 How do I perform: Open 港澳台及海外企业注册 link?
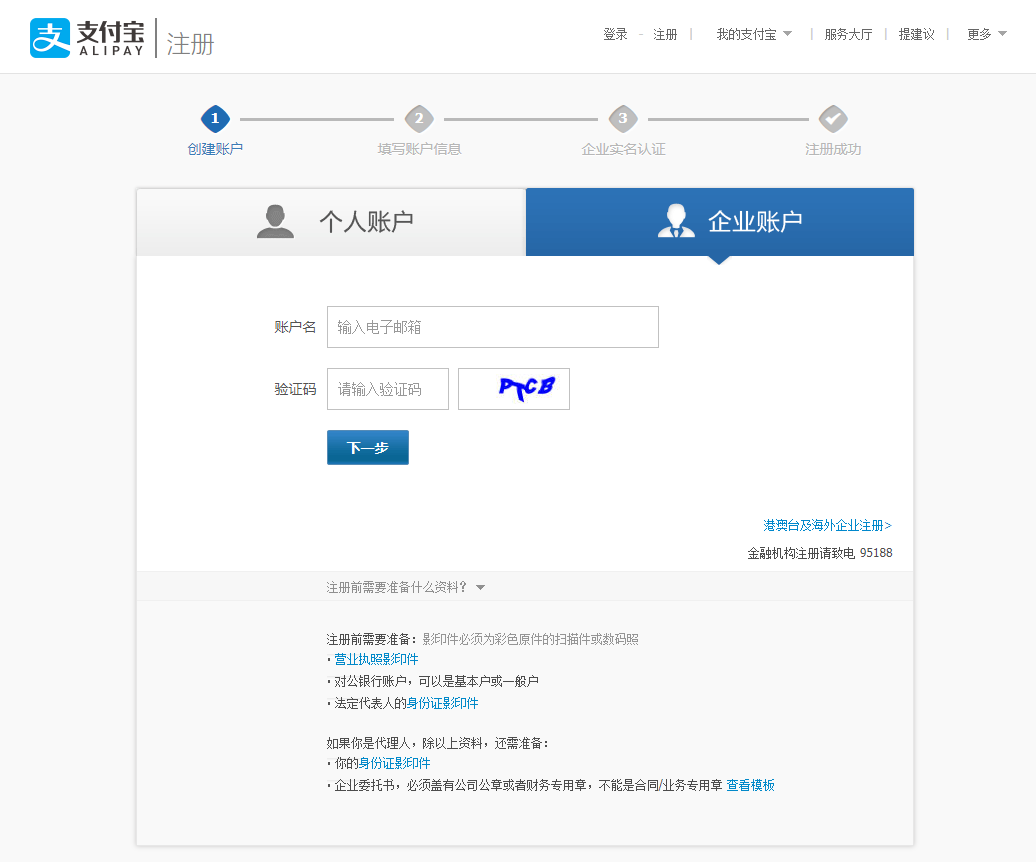(827, 525)
